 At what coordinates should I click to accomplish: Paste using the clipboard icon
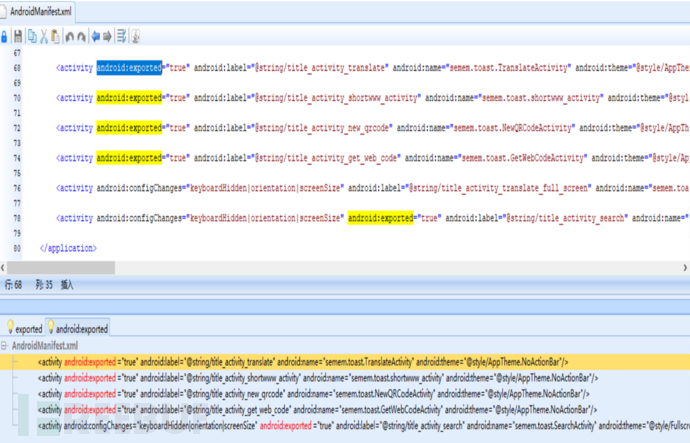[55, 37]
